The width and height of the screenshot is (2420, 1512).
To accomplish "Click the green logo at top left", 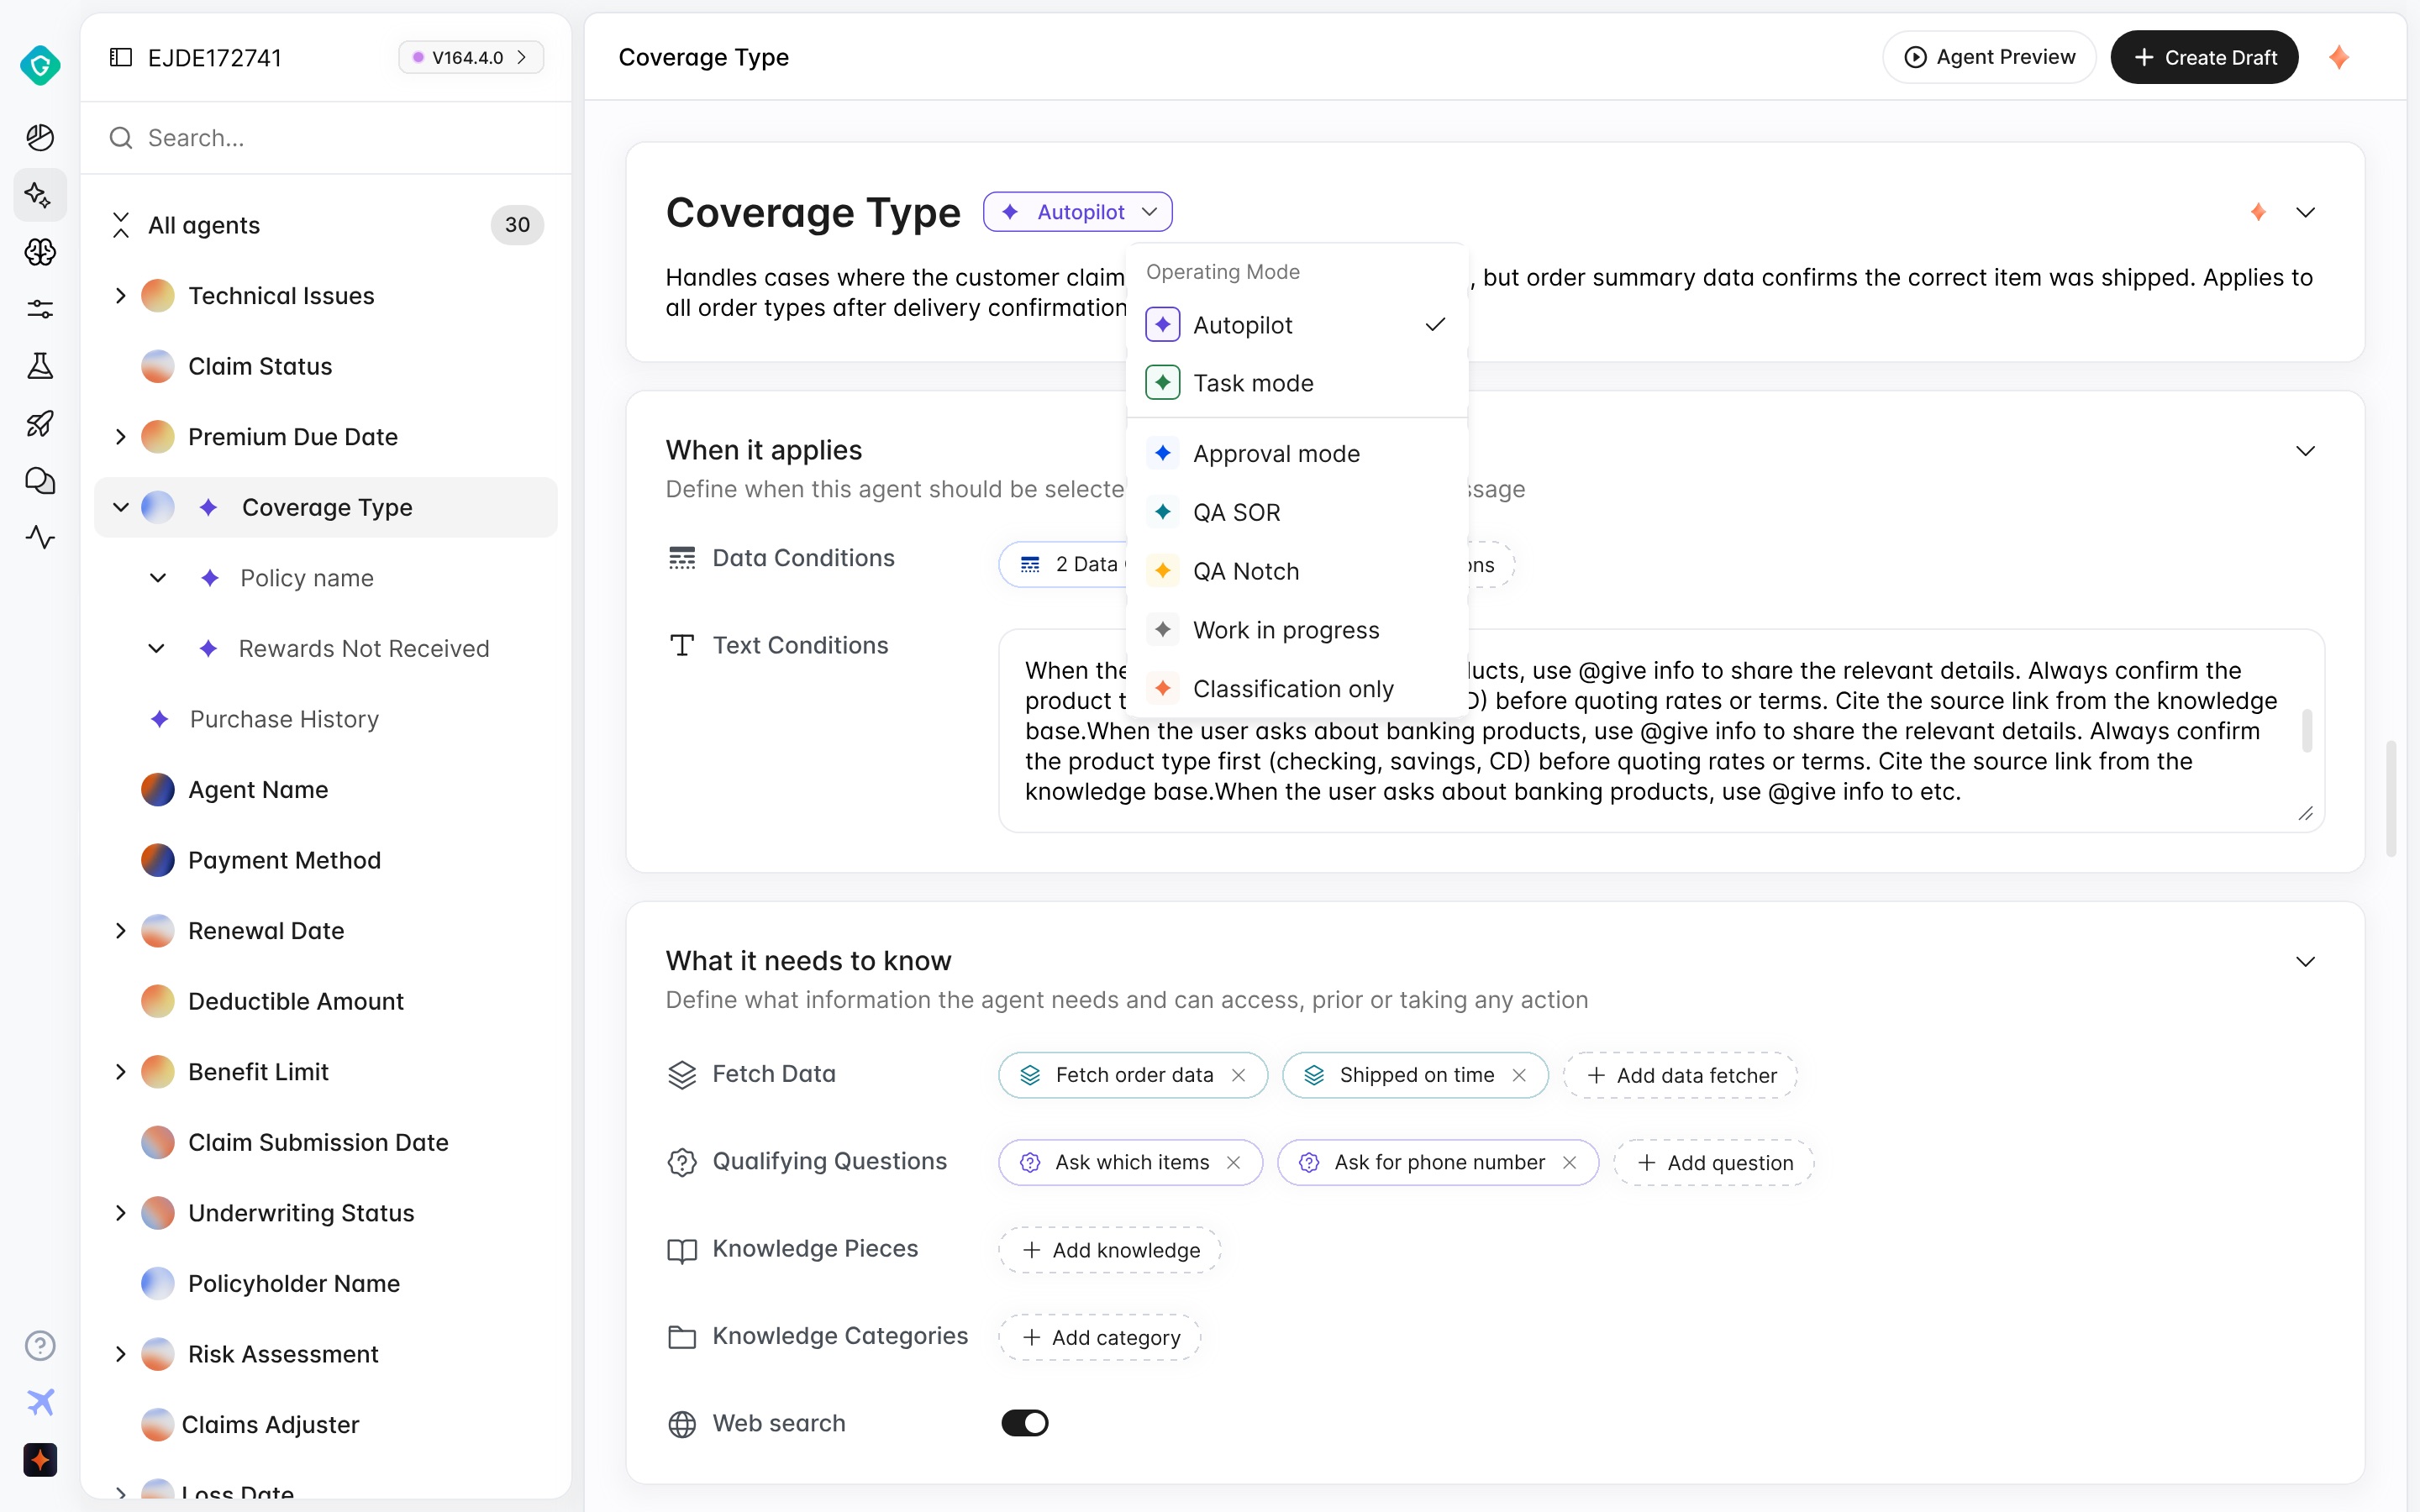I will click(40, 65).
